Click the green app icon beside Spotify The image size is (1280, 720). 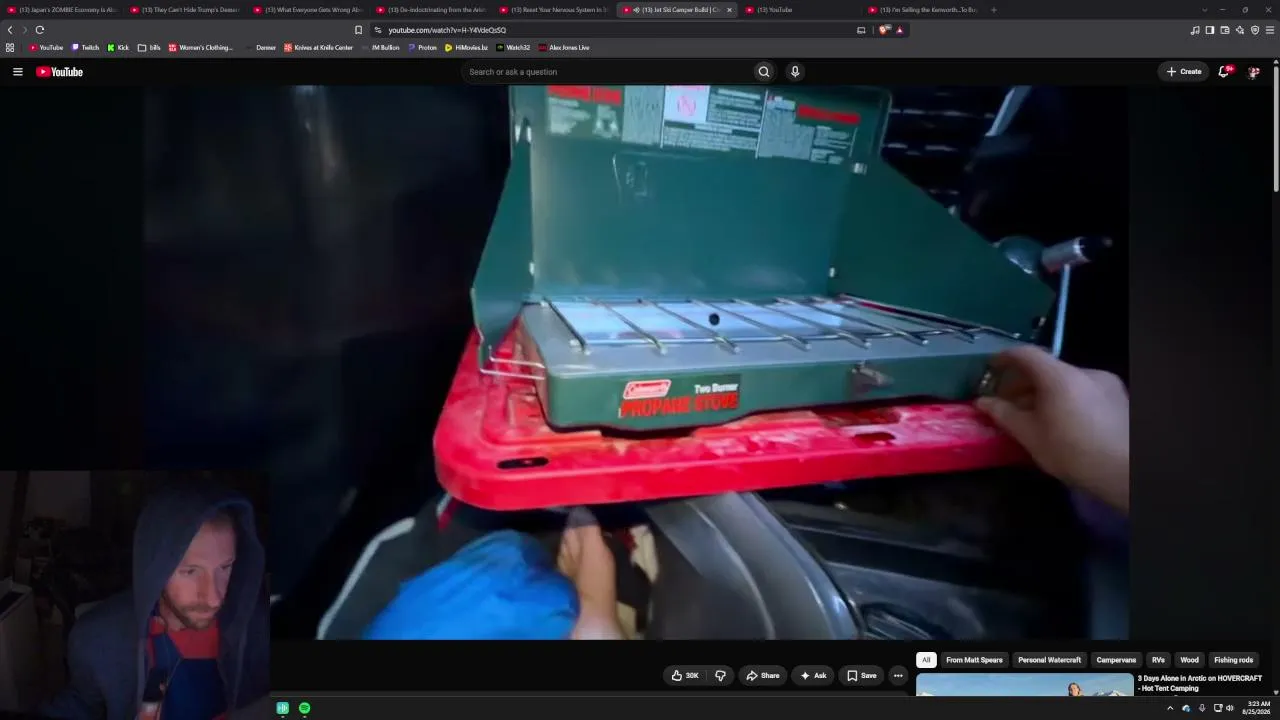[283, 708]
